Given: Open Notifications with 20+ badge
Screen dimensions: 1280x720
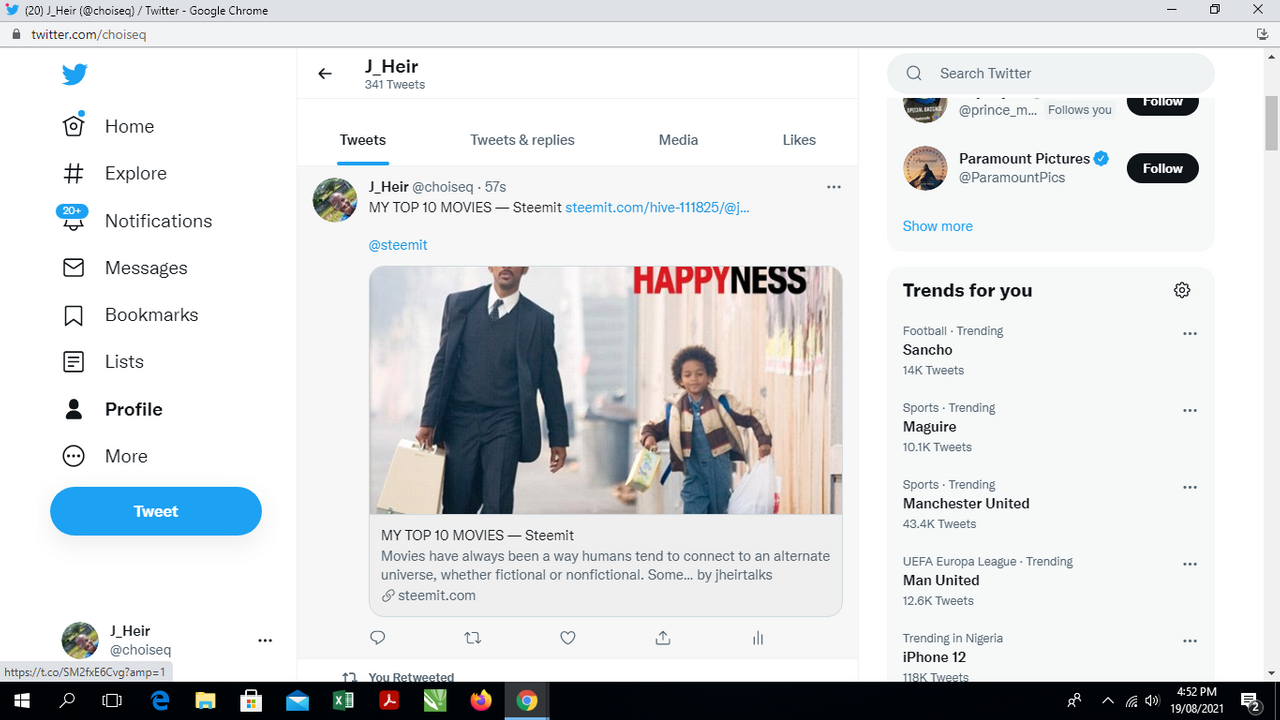Looking at the screenshot, I should click(137, 220).
